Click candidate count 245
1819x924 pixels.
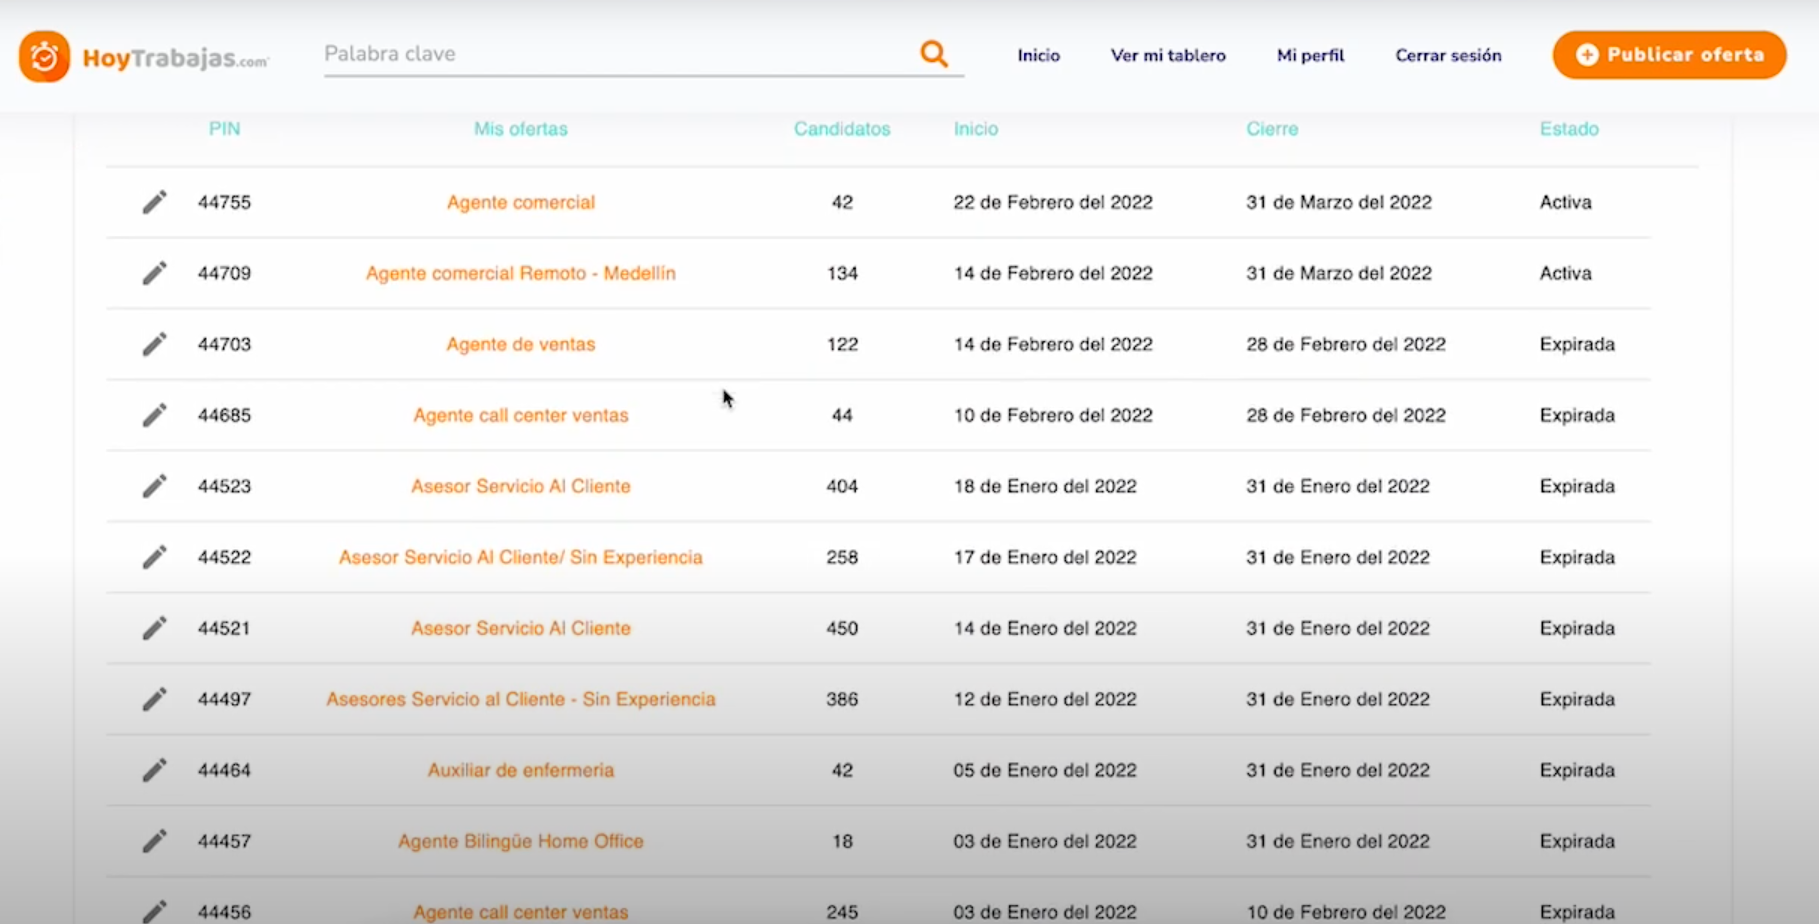point(842,912)
